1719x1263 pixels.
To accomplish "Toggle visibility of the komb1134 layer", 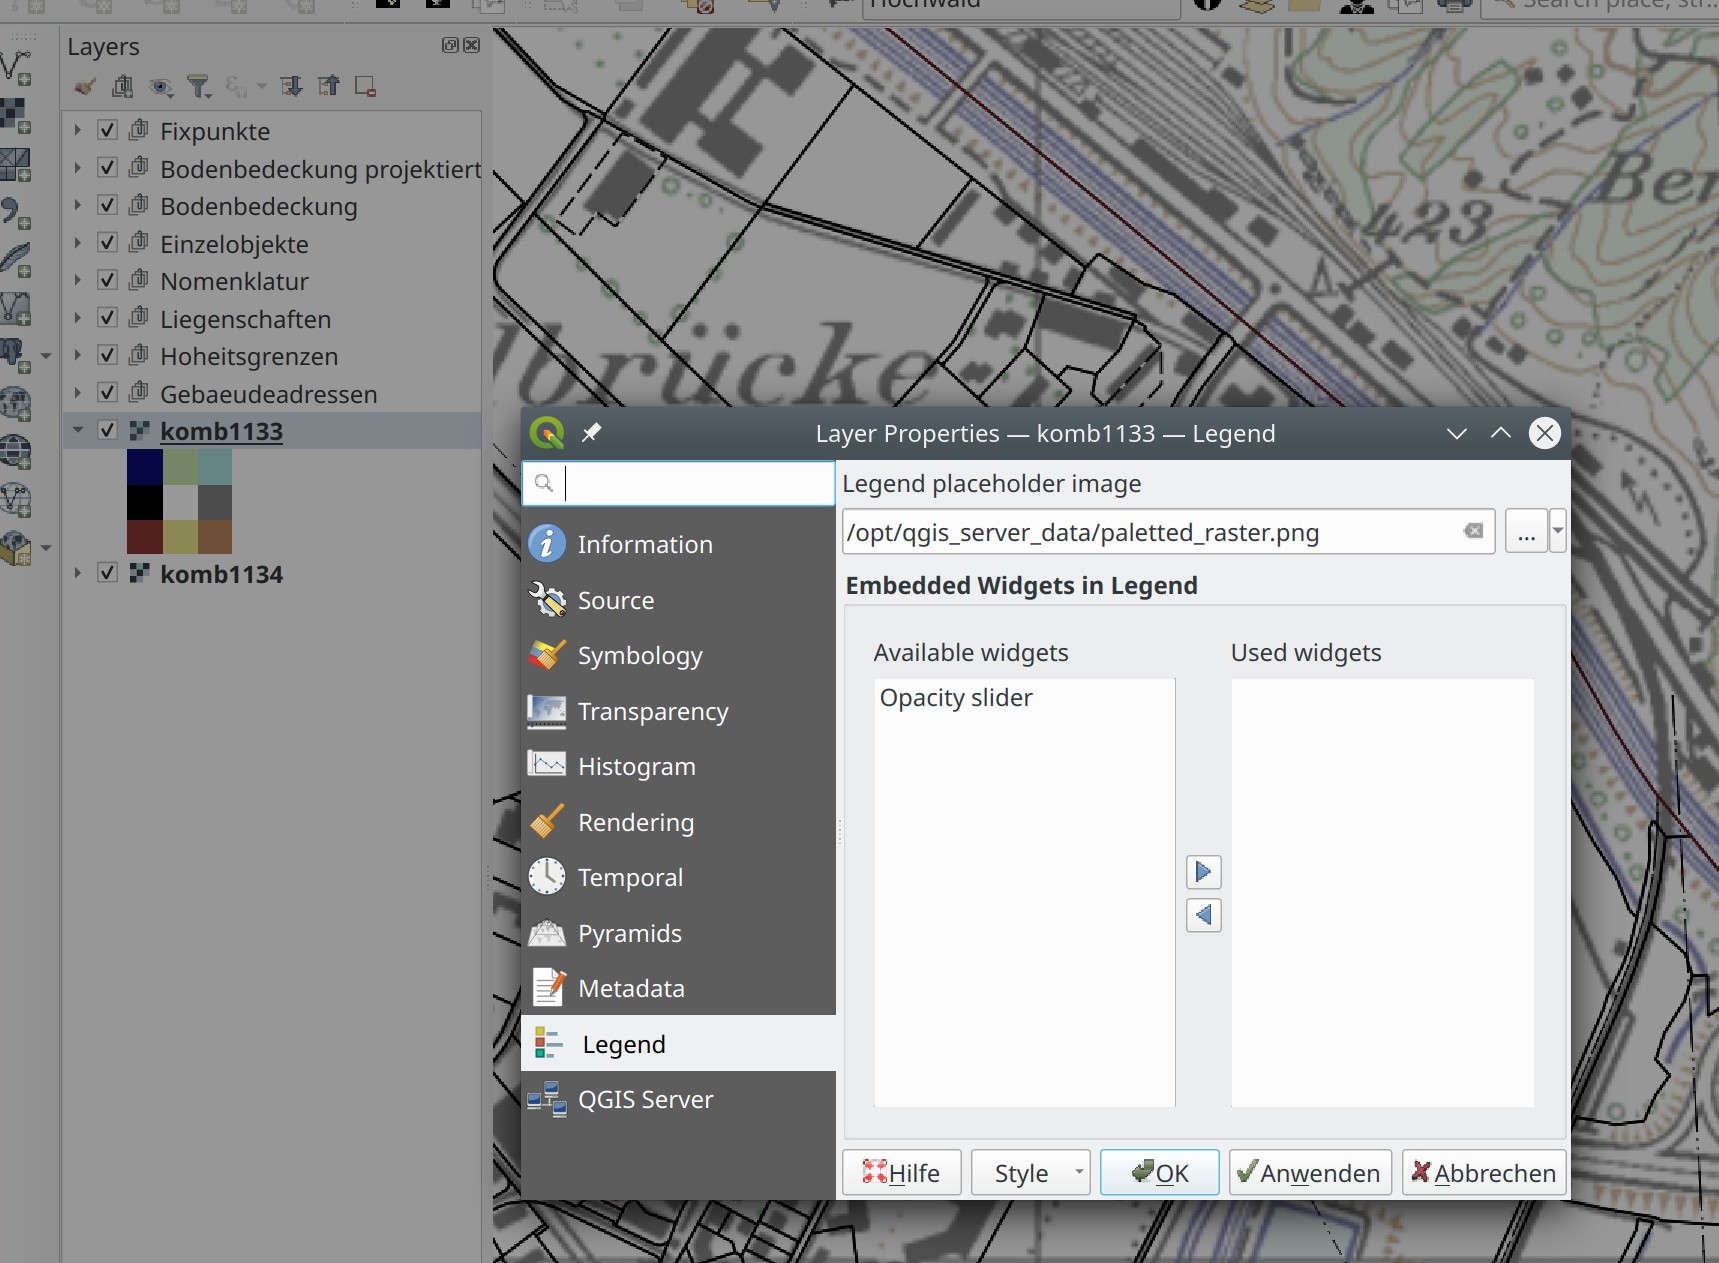I will tap(106, 573).
